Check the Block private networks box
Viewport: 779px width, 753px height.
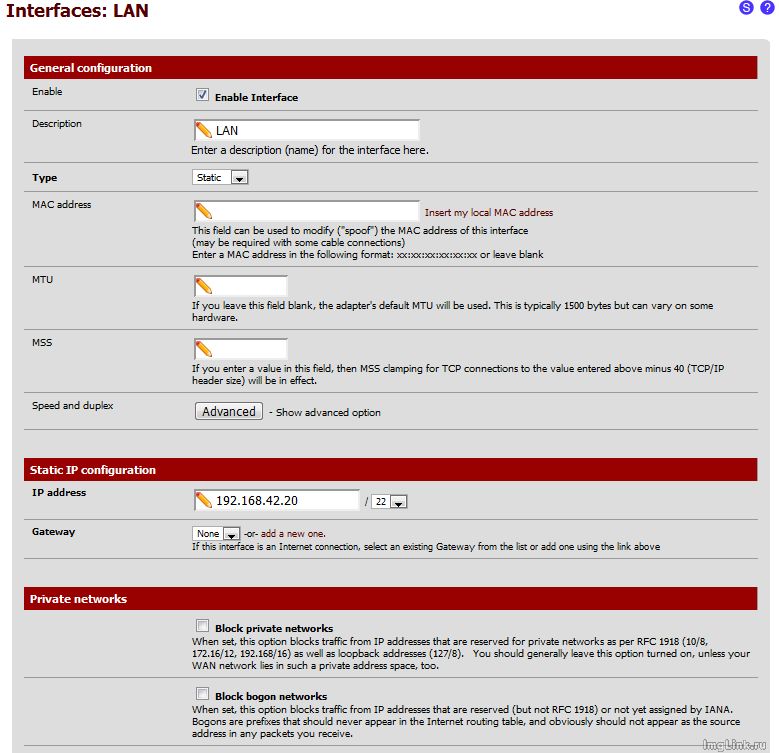[202, 625]
